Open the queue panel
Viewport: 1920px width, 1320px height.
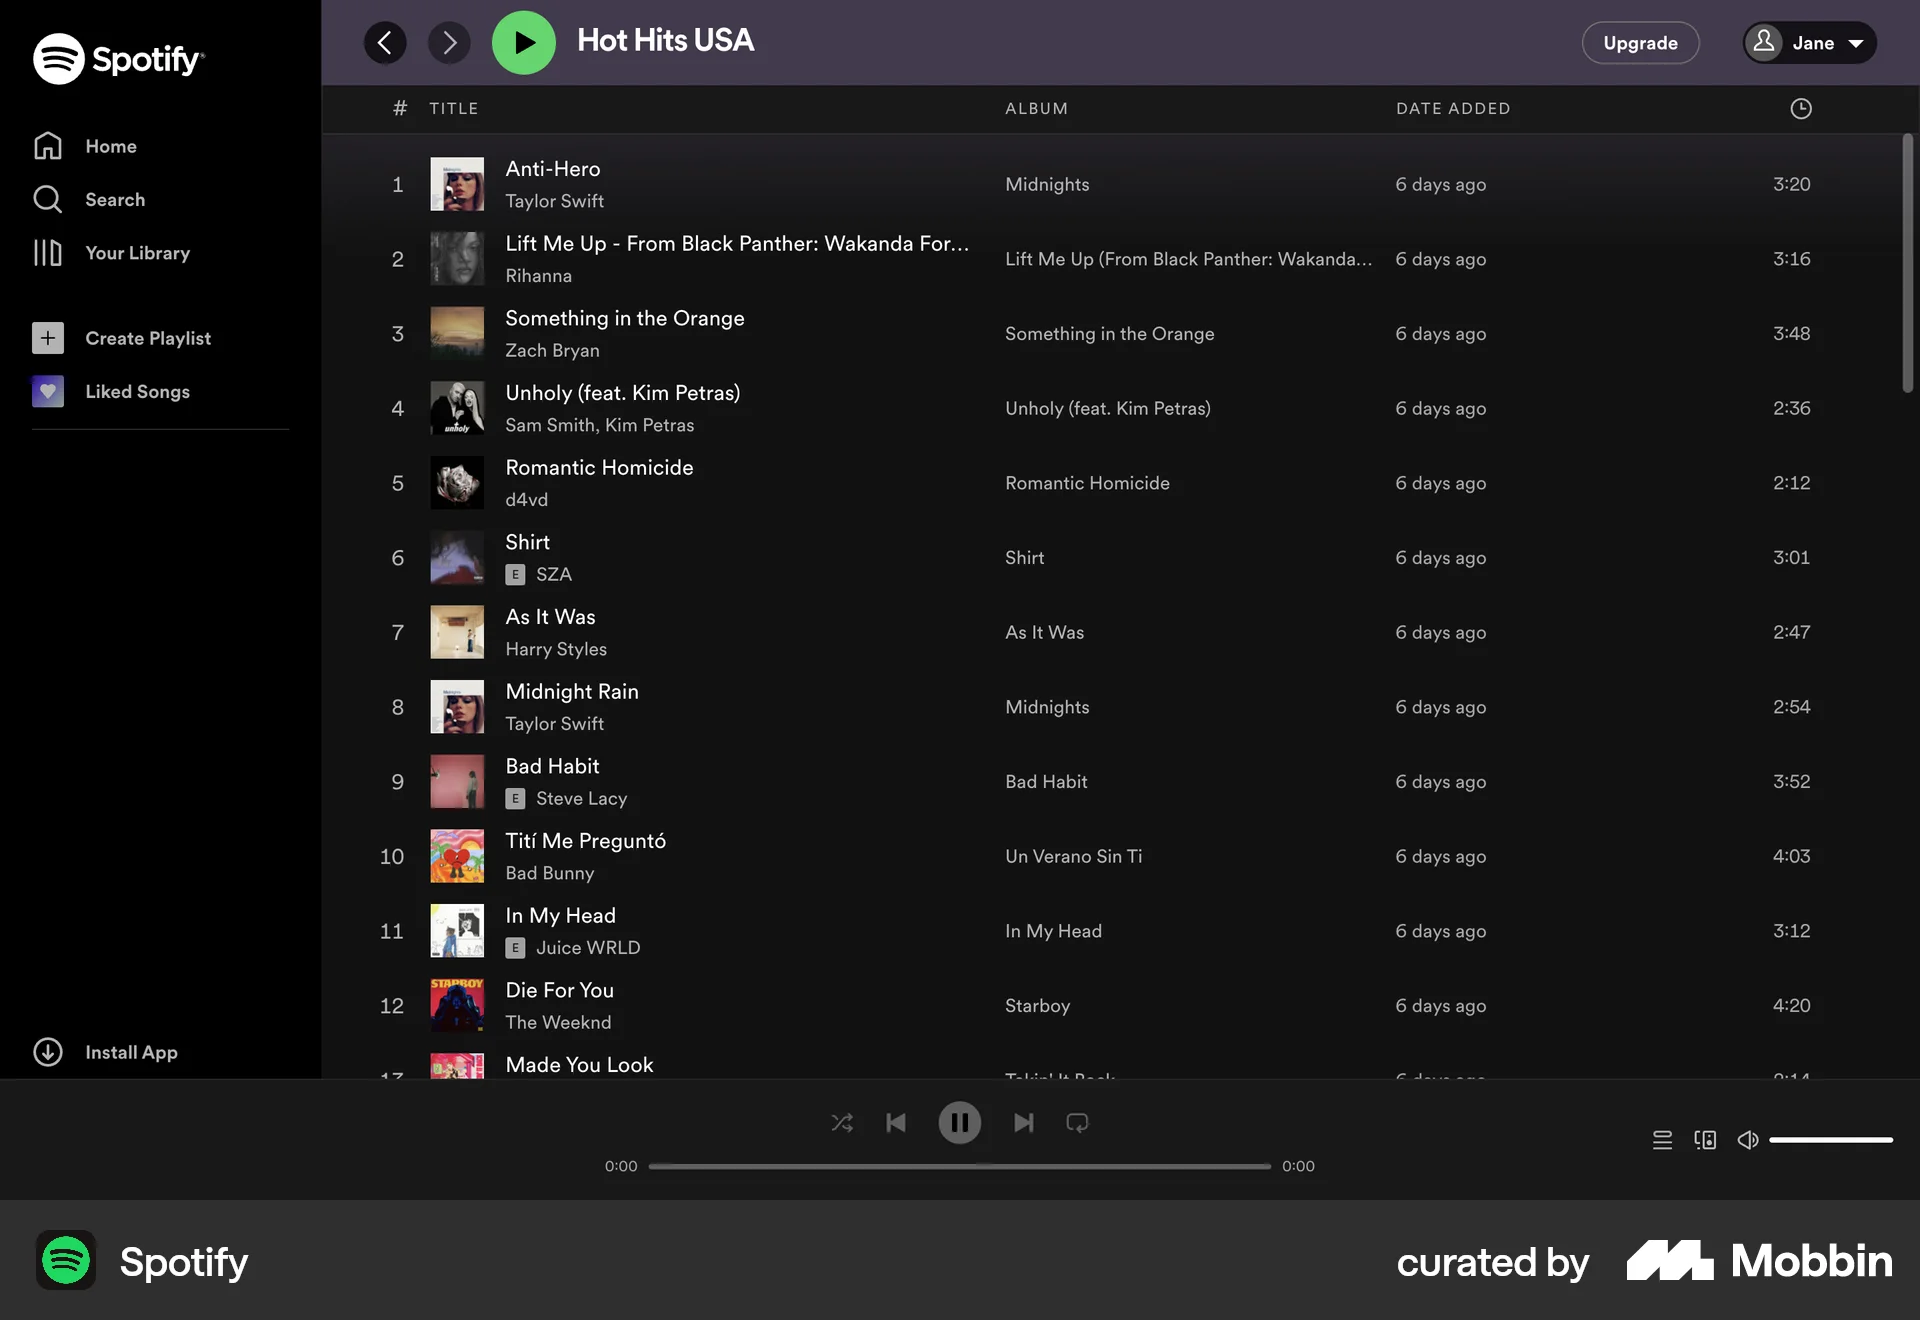[1662, 1139]
